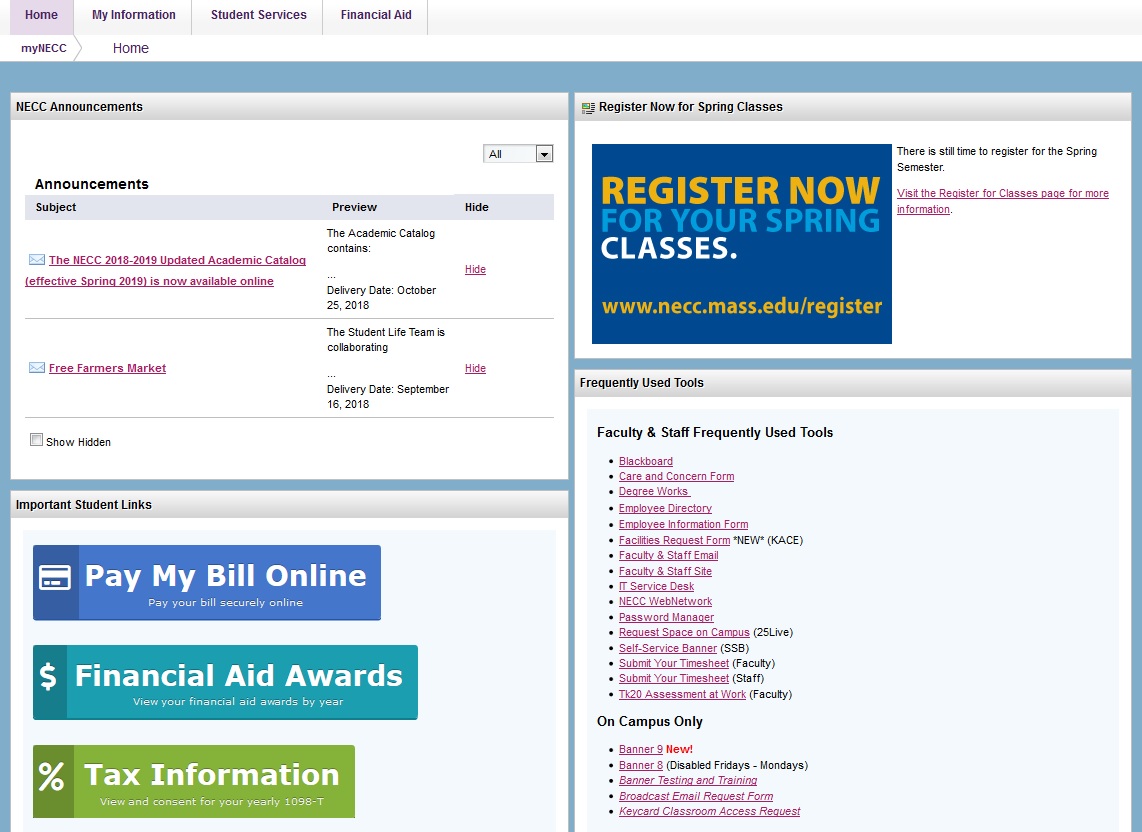Click the On Campus Only heading
Image resolution: width=1142 pixels, height=832 pixels.
650,722
